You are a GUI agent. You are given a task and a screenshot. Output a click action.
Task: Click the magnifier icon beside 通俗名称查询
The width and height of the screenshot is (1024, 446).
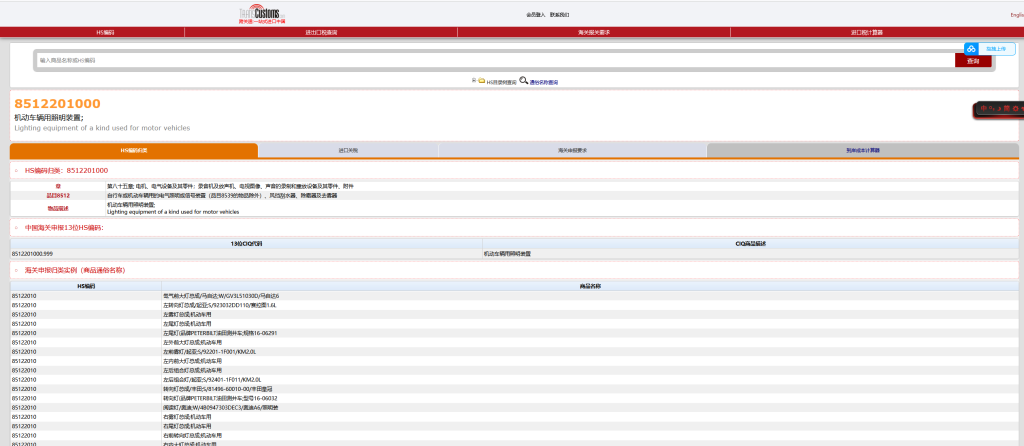point(523,80)
